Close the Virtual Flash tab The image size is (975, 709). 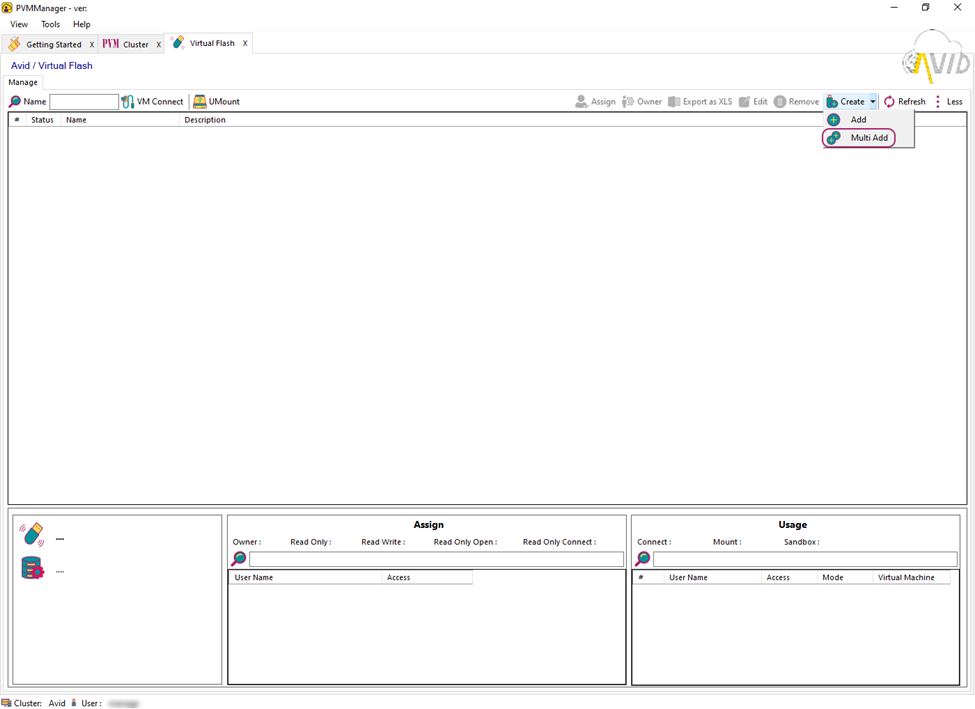tap(245, 44)
